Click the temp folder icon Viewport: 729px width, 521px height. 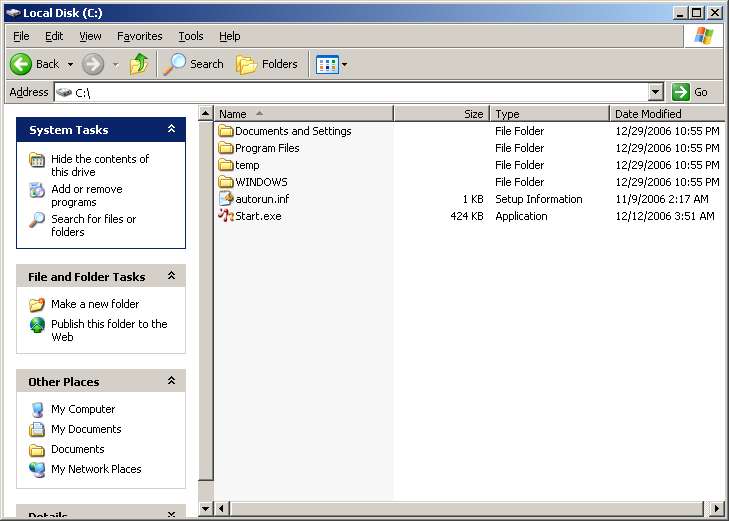(x=226, y=165)
